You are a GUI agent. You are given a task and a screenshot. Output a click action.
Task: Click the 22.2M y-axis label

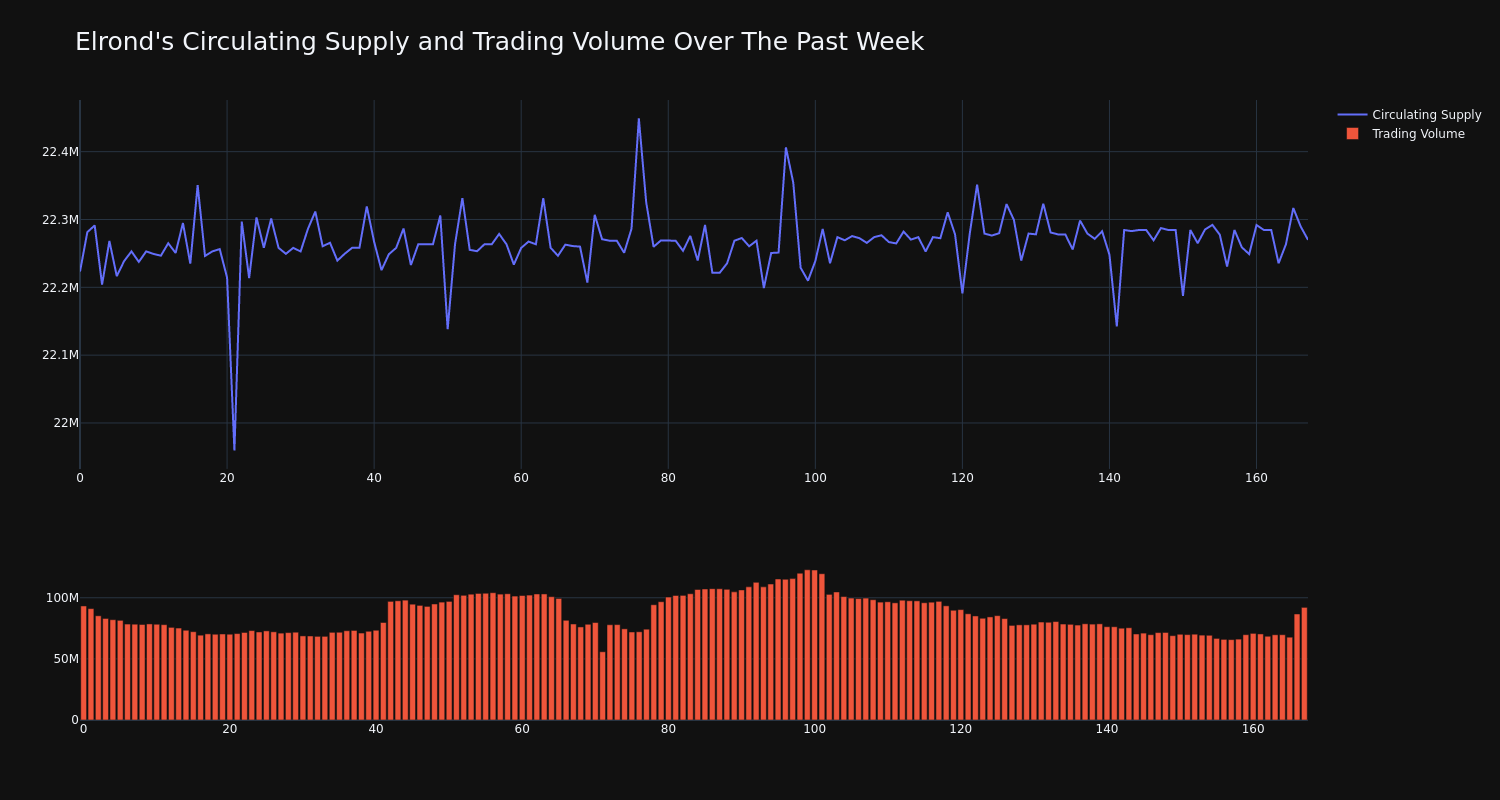point(60,288)
